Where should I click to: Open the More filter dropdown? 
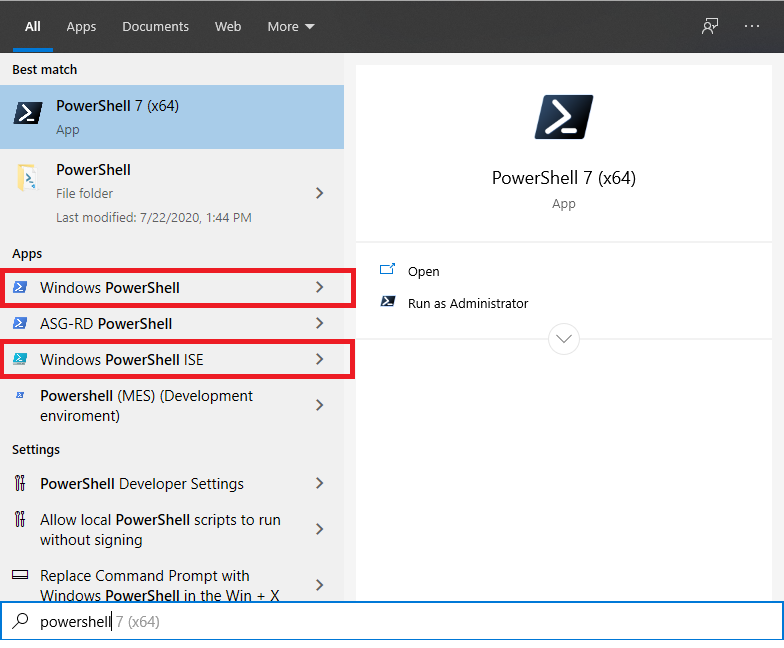point(290,26)
